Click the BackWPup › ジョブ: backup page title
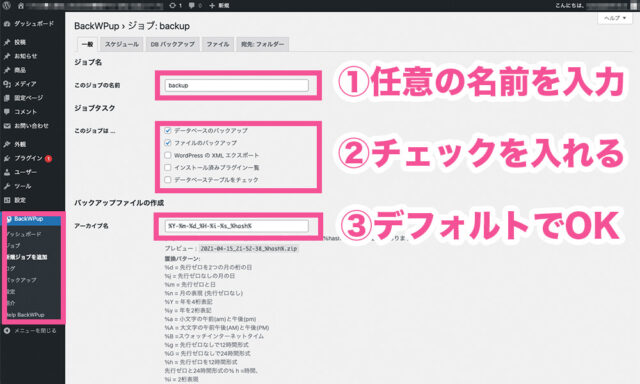The image size is (640, 384). (x=132, y=26)
